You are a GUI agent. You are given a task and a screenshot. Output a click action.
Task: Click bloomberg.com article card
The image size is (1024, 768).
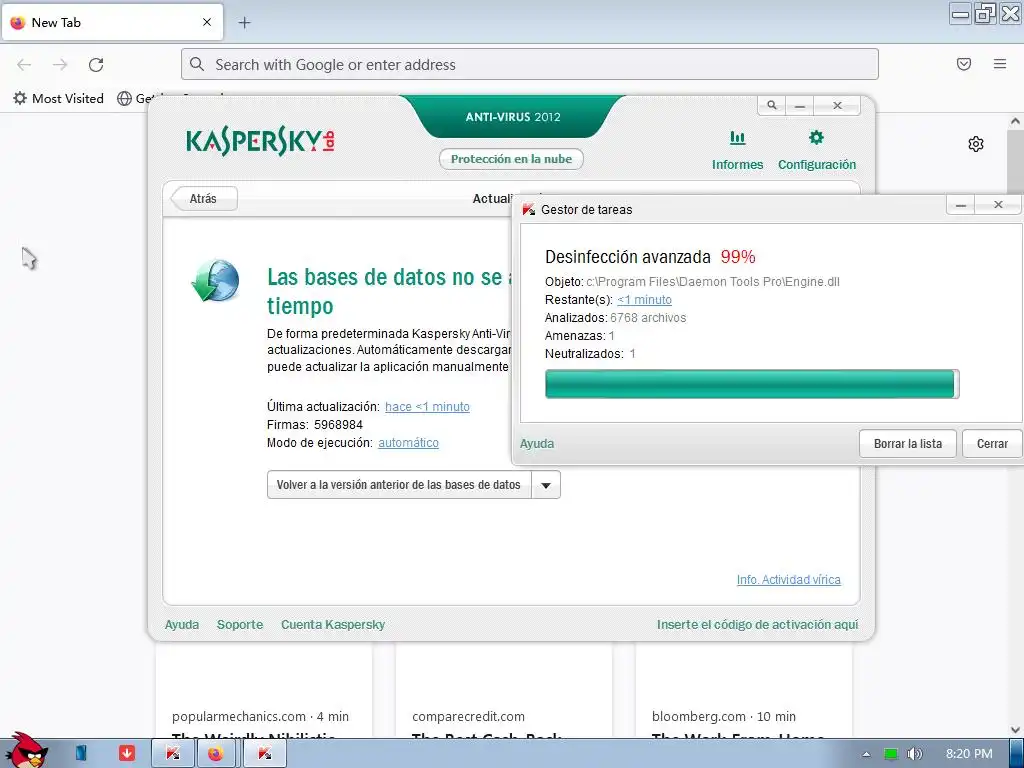coord(744,691)
